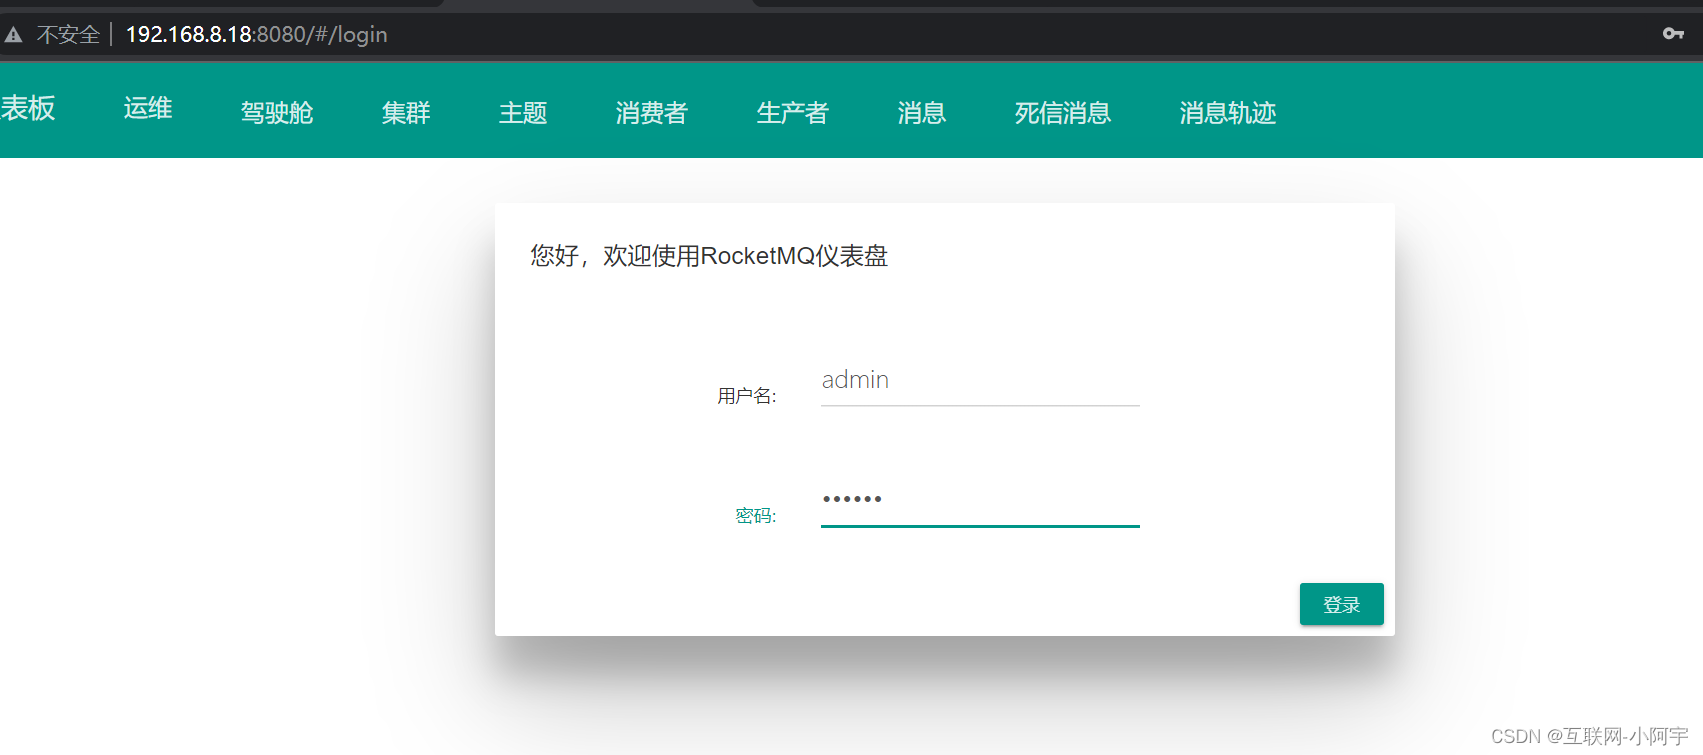1703x755 pixels.
Task: Click the not-secure warning triangle icon
Action: point(13,35)
